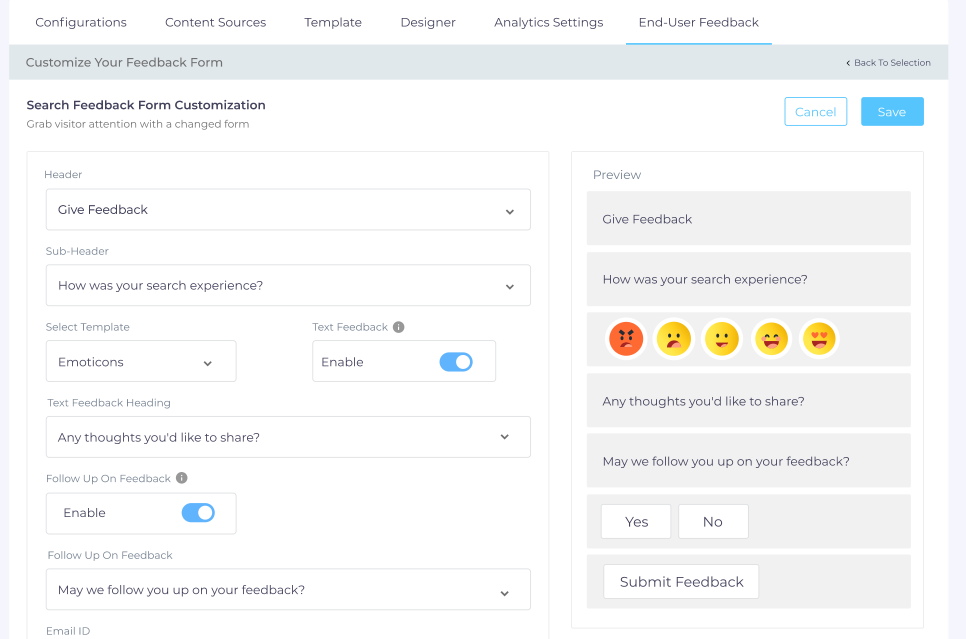
Task: Click info icon beside Follow Up On Feedback
Action: coord(182,479)
